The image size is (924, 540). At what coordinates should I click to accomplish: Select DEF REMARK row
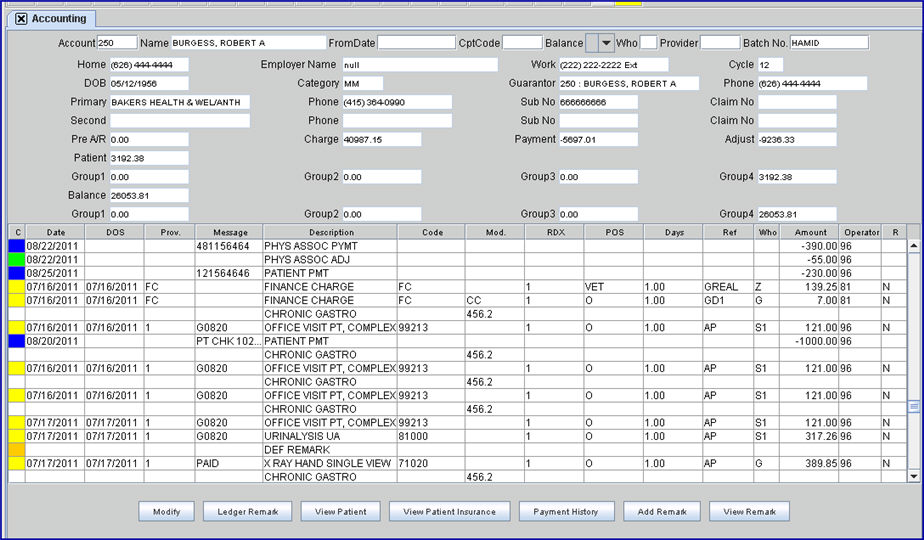click(x=457, y=450)
